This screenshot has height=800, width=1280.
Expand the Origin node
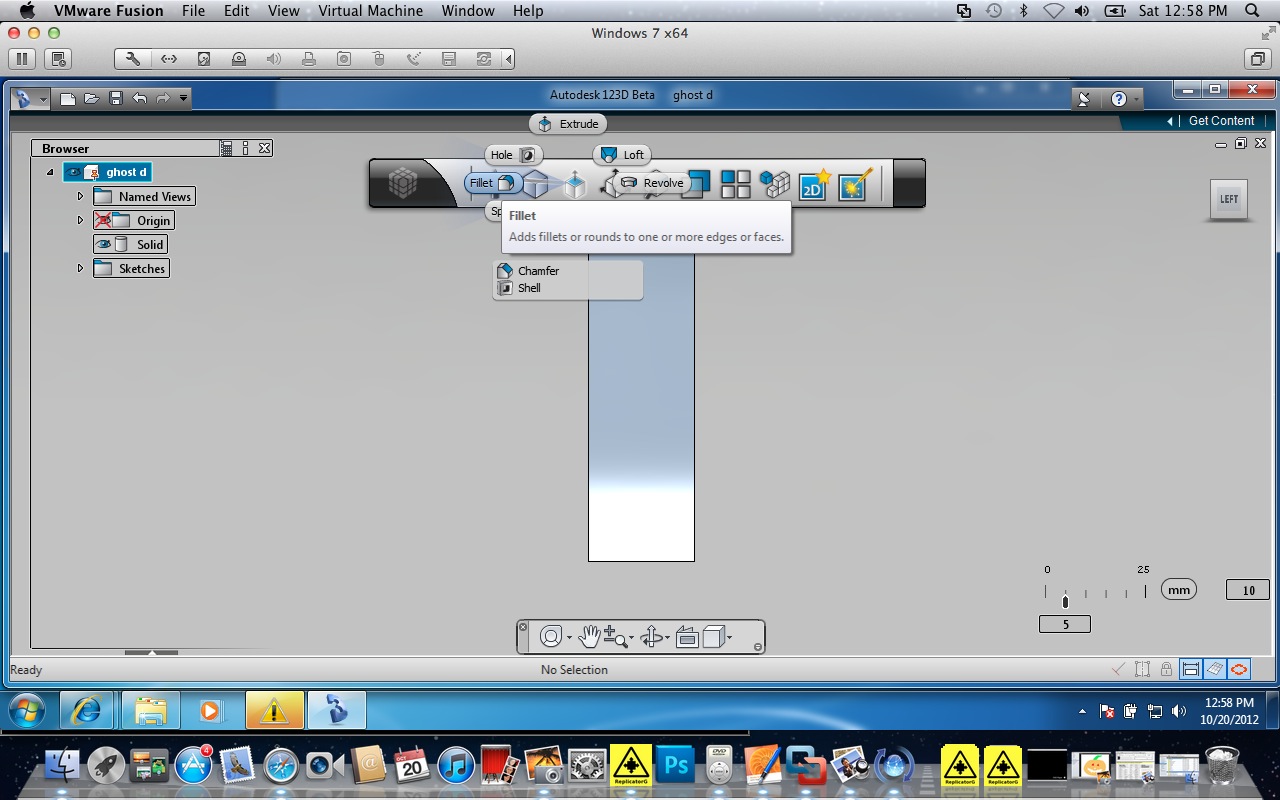coord(80,220)
